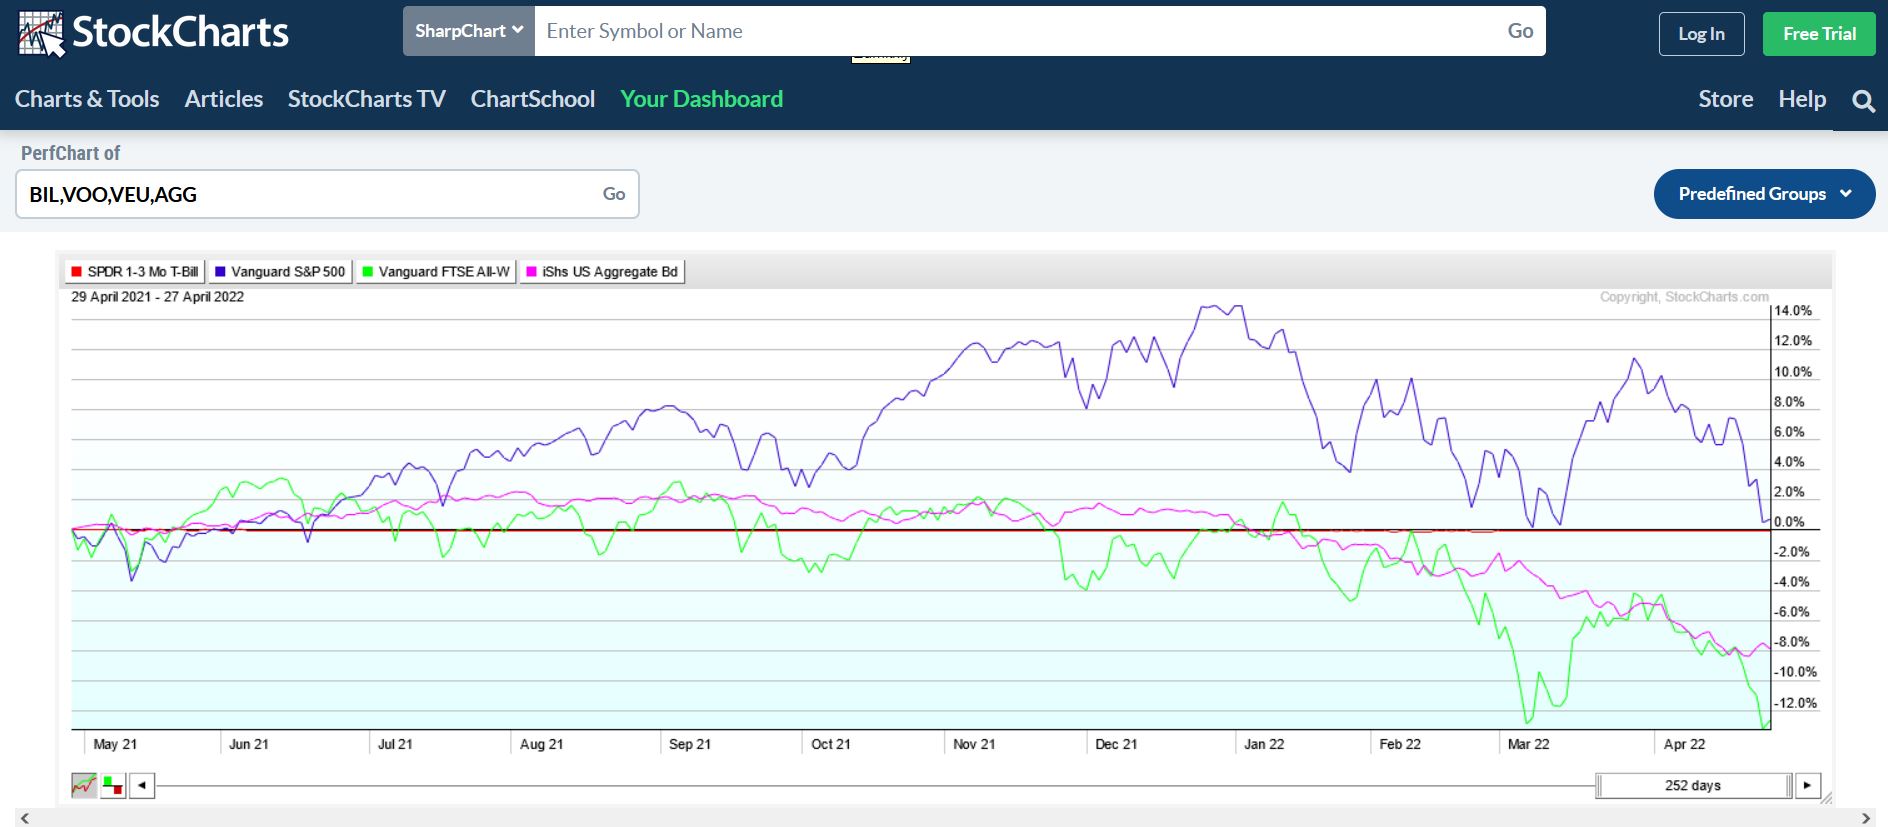Toggle Vanguard S&P 500 series visibility

tap(280, 272)
